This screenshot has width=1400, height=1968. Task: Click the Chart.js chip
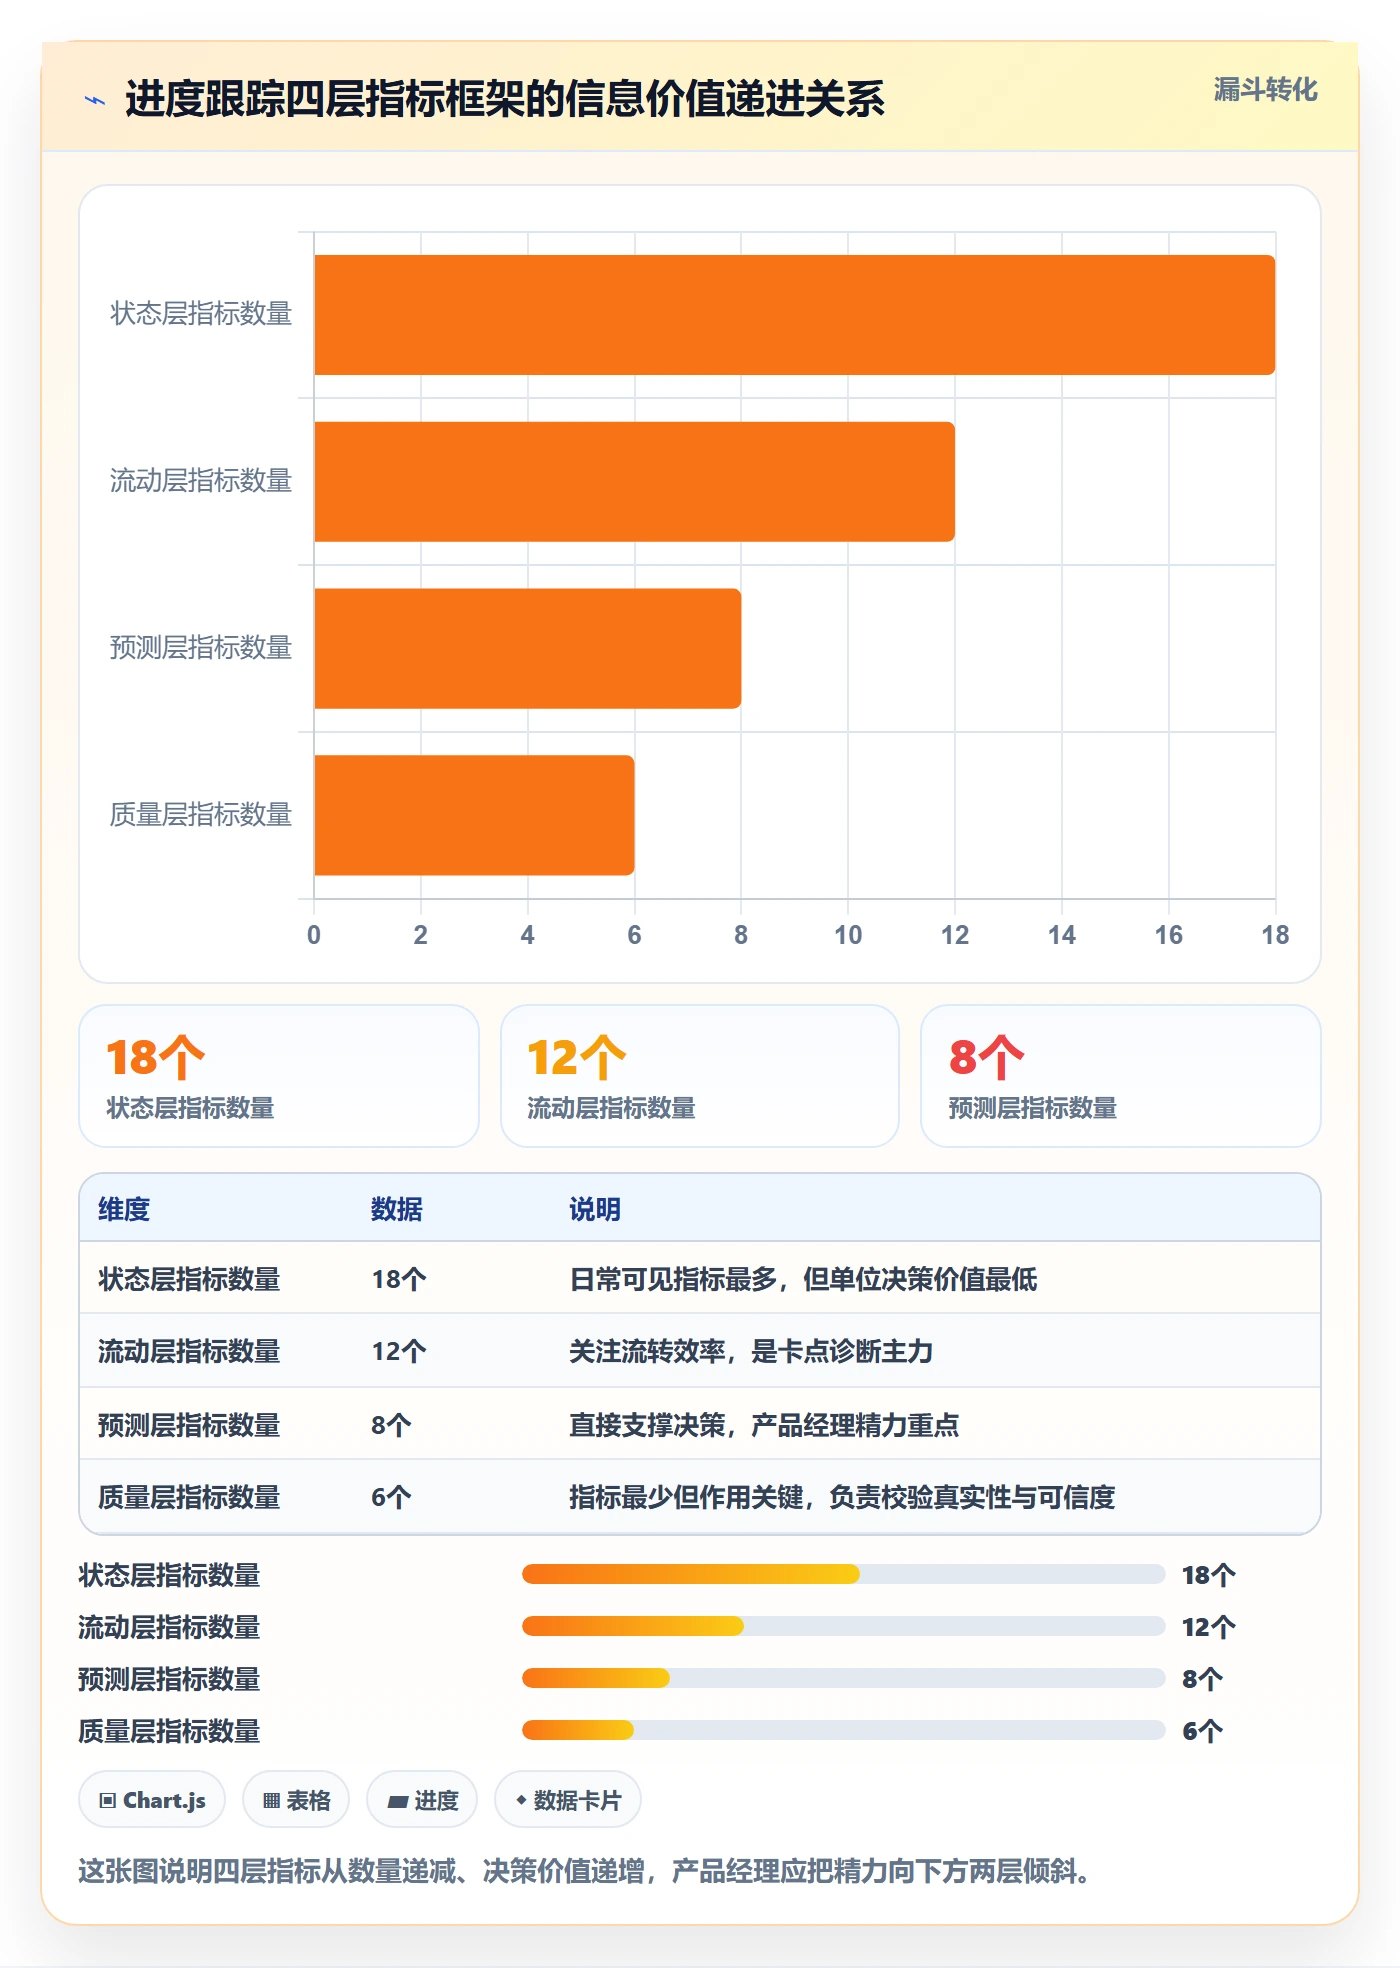152,1800
